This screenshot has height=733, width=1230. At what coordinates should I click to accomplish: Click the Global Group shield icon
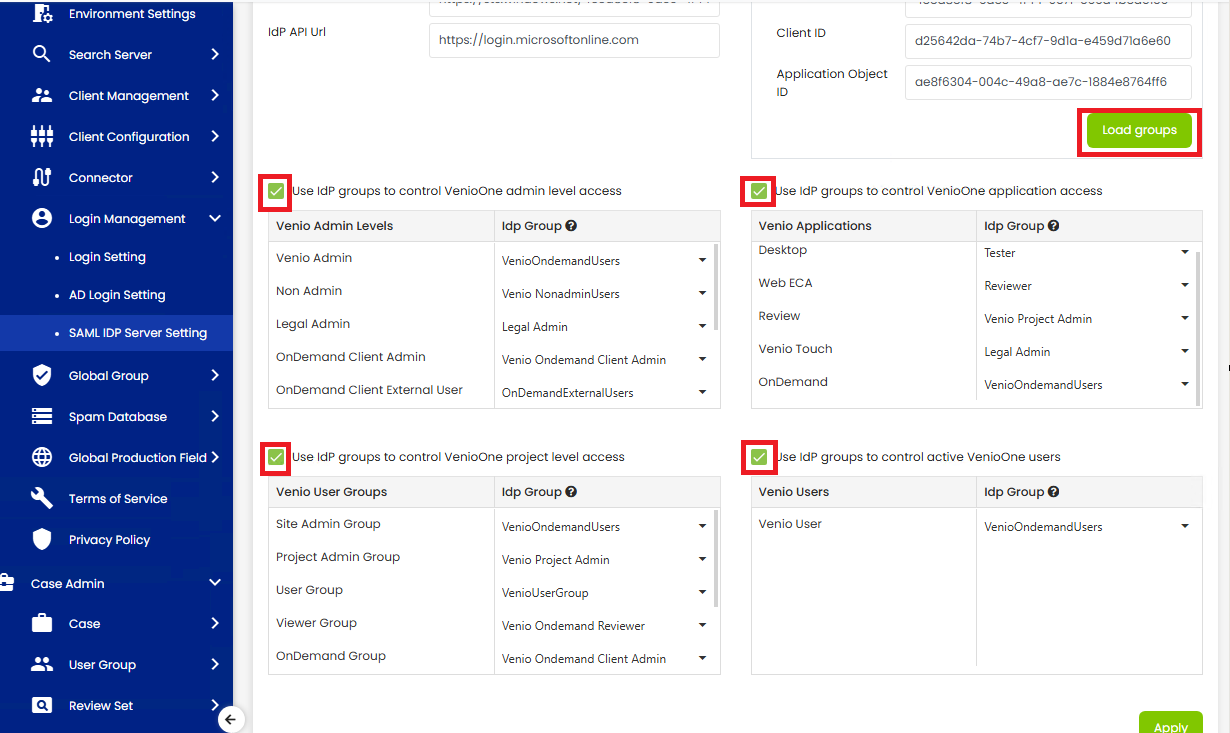pos(42,375)
